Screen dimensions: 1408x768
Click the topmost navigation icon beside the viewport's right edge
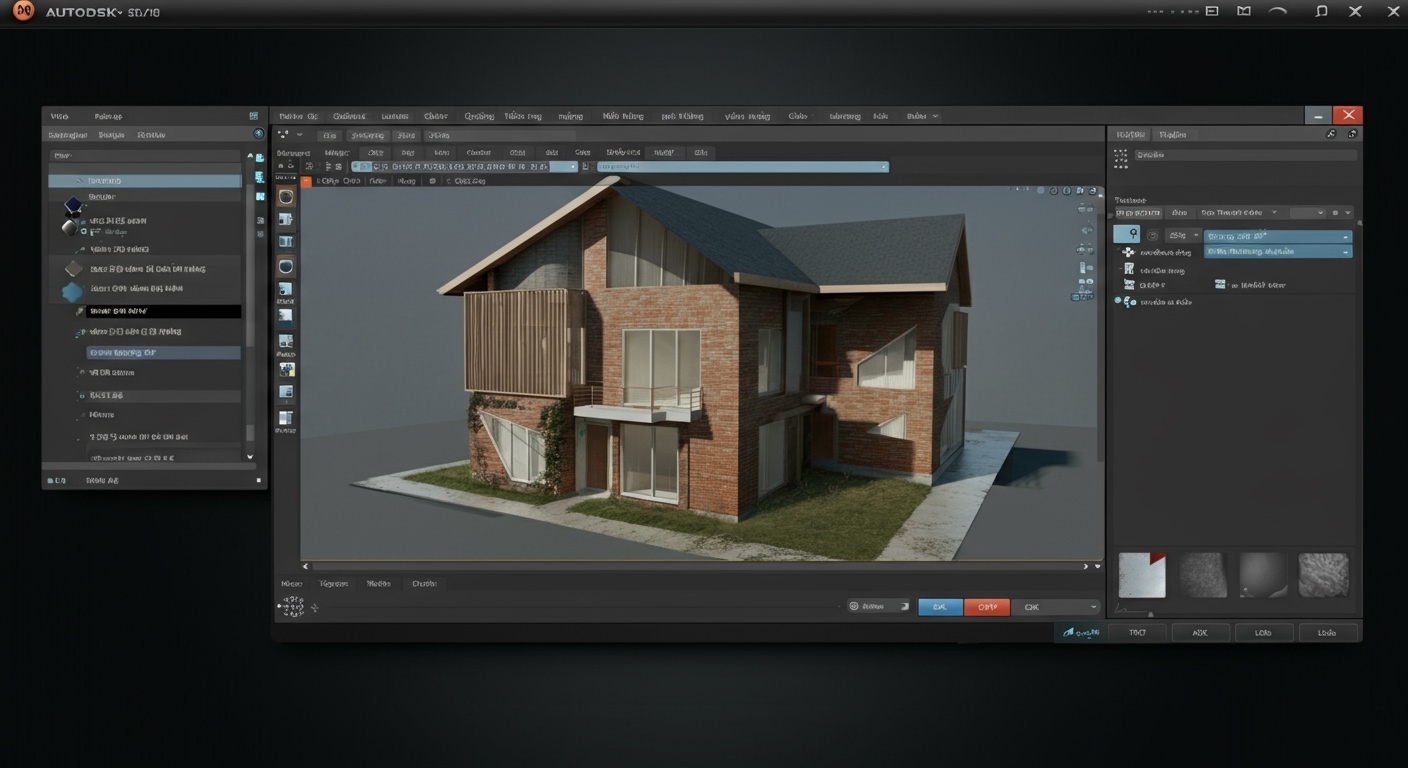[x=1086, y=210]
